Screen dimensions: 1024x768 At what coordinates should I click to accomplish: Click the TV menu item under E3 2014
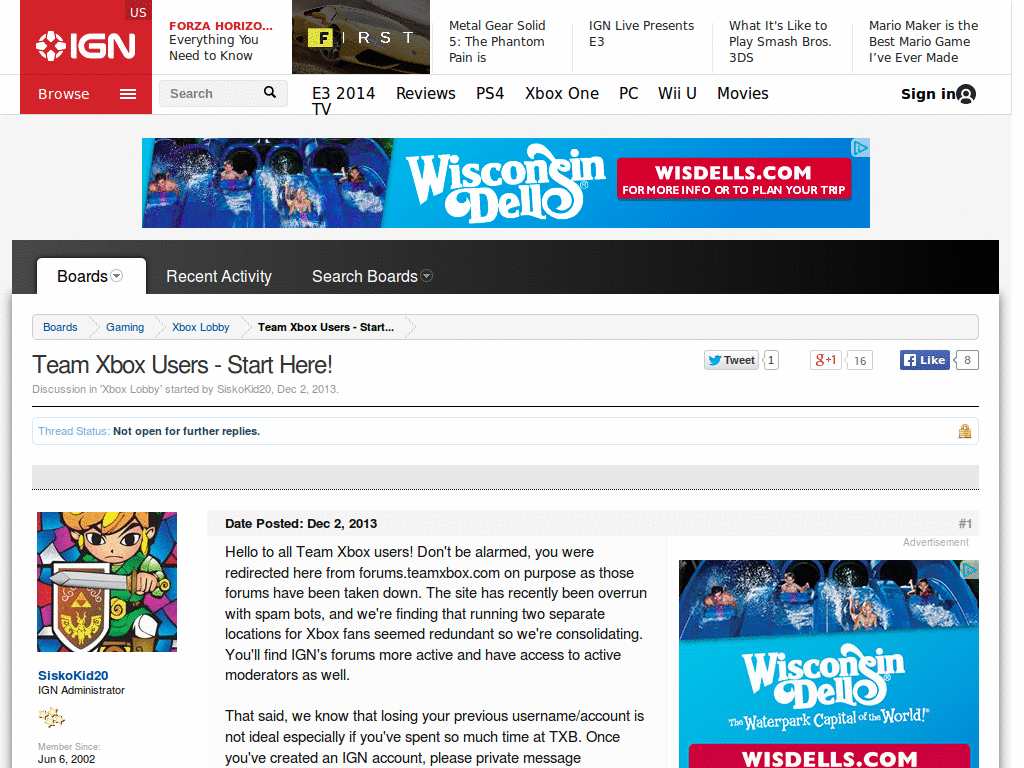[x=321, y=109]
